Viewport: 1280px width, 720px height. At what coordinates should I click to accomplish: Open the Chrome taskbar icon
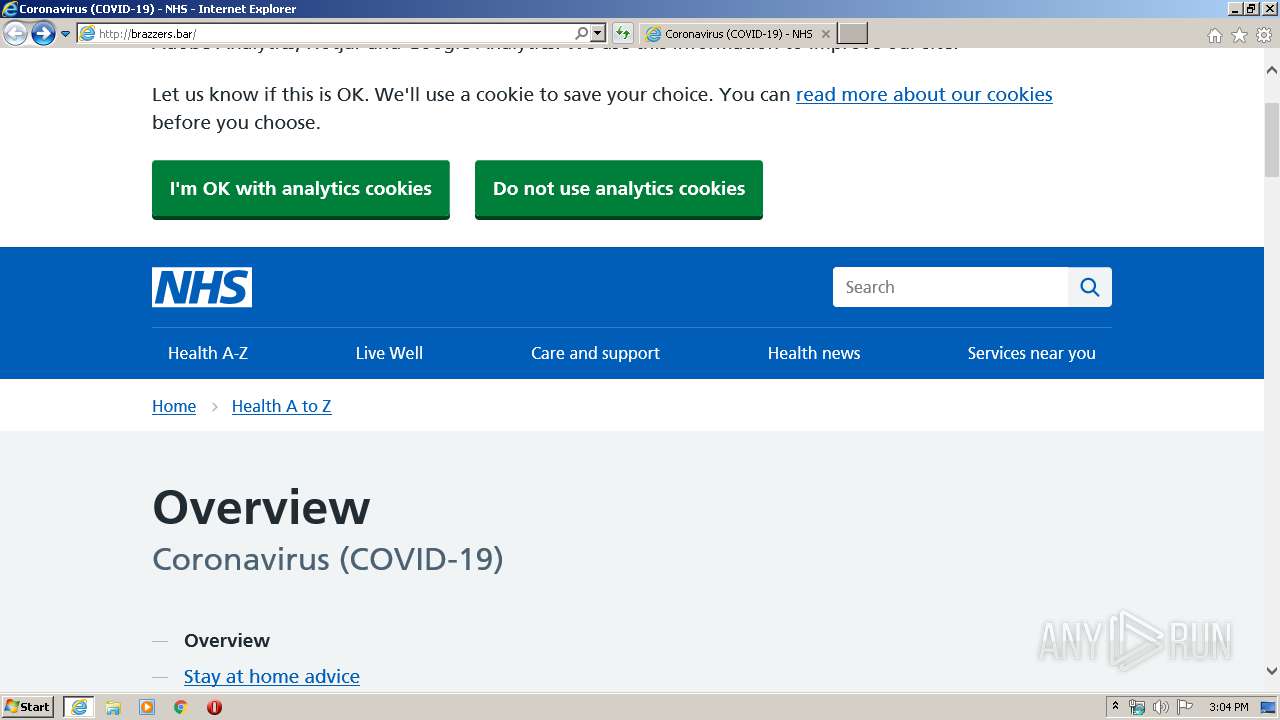pos(181,707)
